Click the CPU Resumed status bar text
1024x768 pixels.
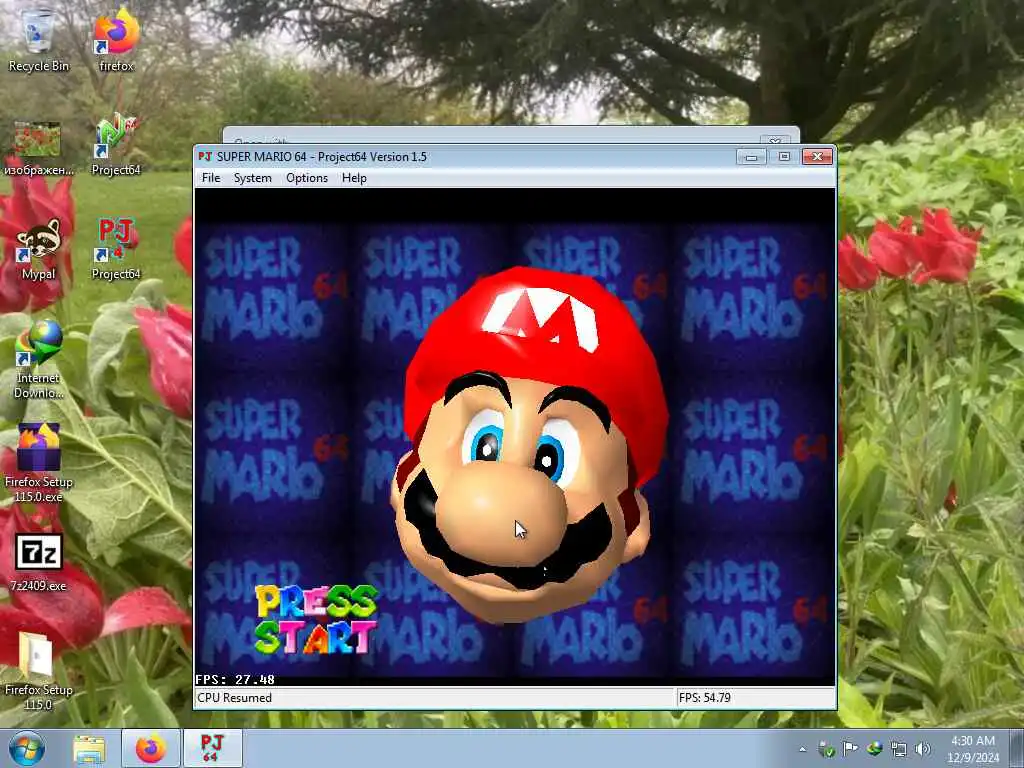[x=234, y=697]
